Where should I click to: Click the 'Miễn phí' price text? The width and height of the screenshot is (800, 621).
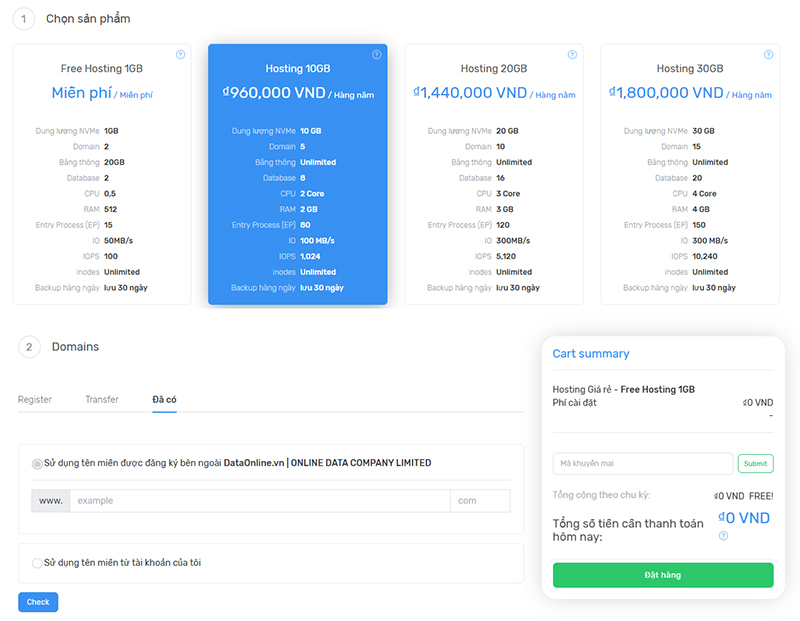tap(81, 93)
